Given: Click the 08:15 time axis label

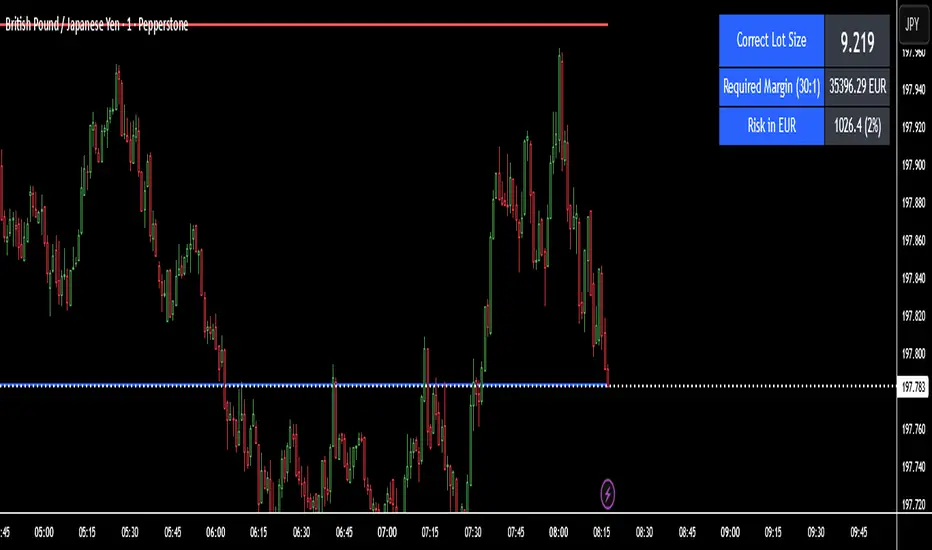Looking at the screenshot, I should pos(602,532).
